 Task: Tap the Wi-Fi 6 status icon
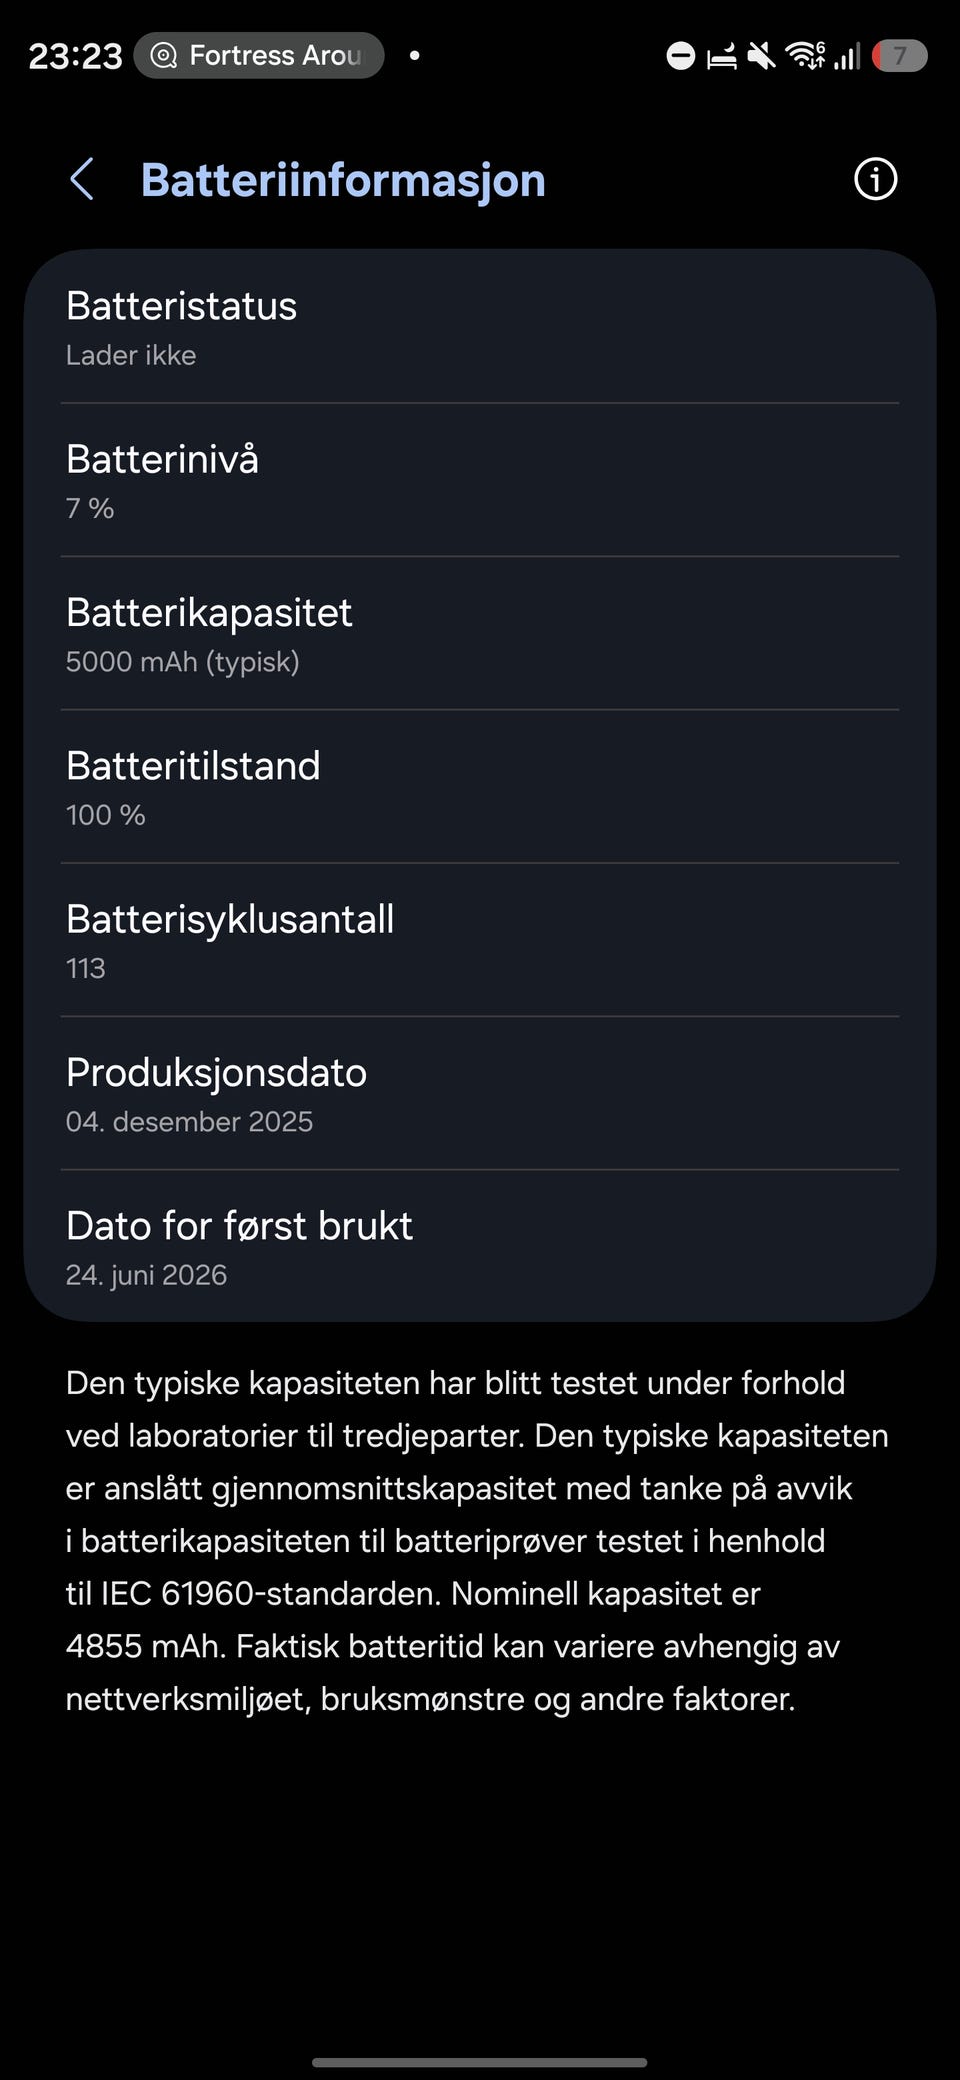point(806,55)
